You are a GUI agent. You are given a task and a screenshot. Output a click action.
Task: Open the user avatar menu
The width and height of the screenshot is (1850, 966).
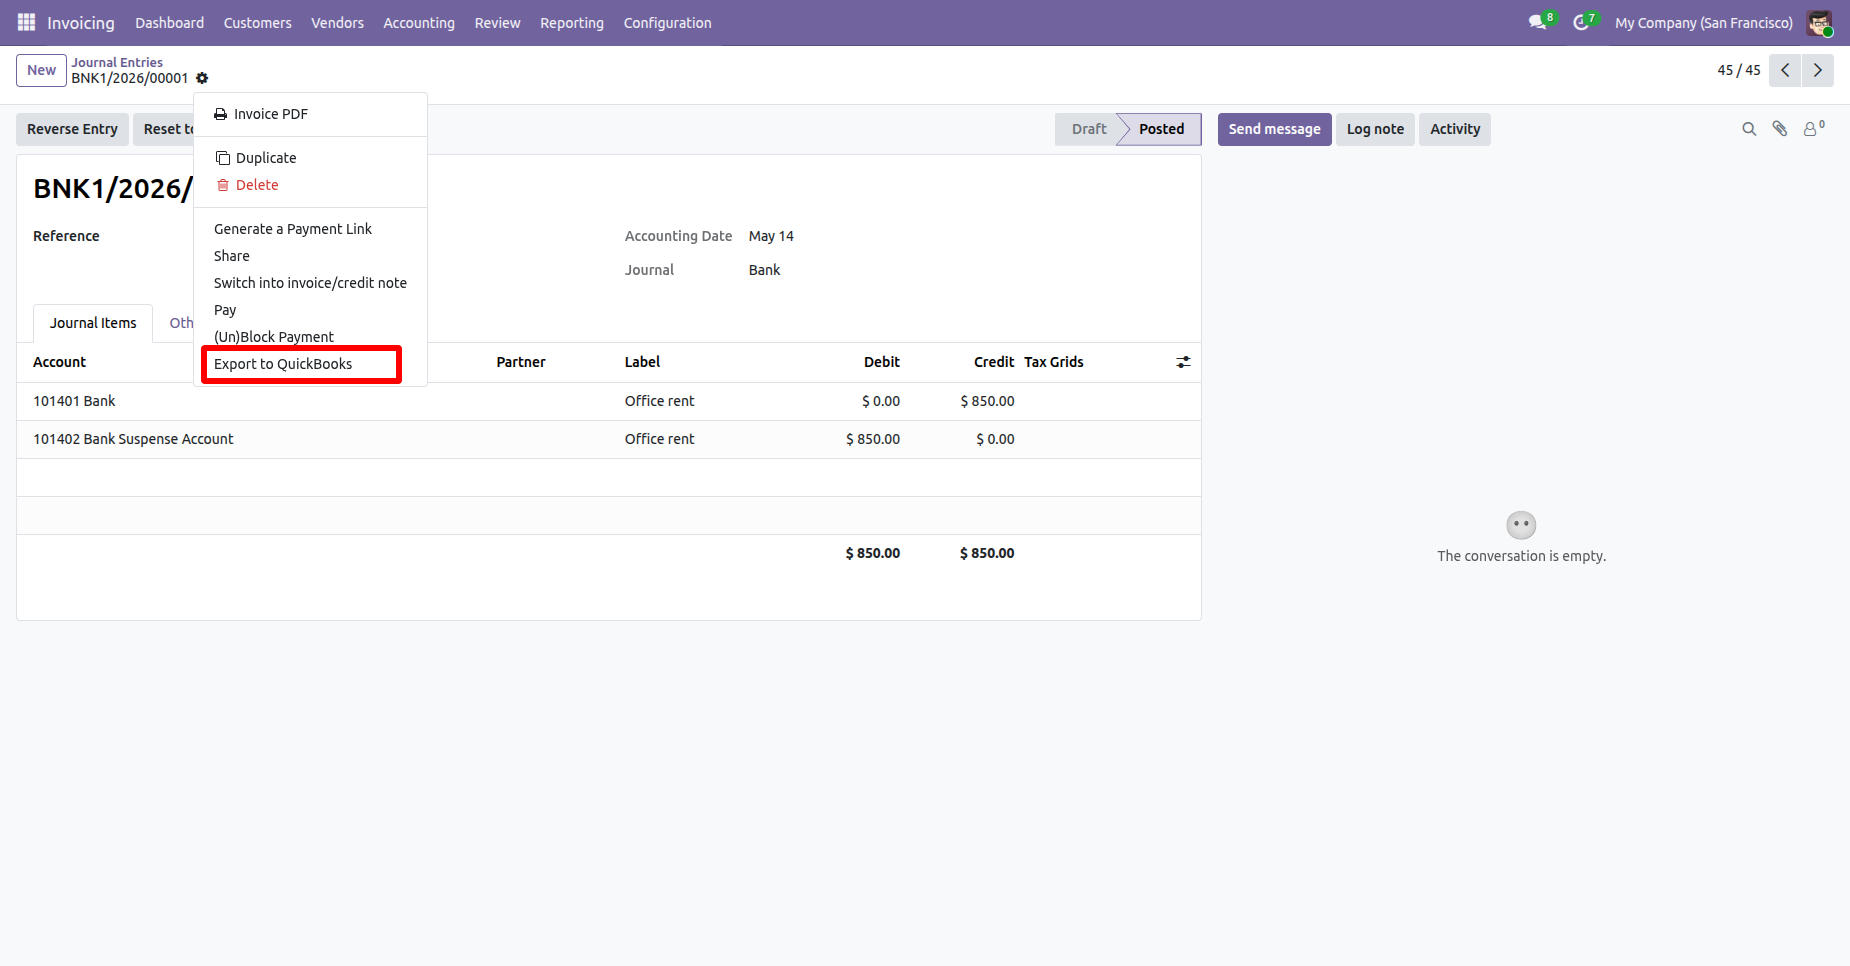pyautogui.click(x=1819, y=22)
